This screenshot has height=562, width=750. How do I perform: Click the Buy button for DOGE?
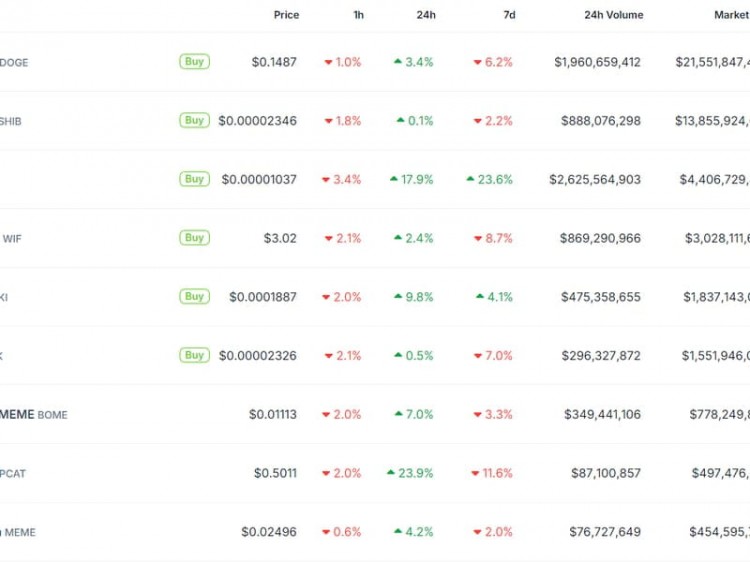tap(194, 62)
